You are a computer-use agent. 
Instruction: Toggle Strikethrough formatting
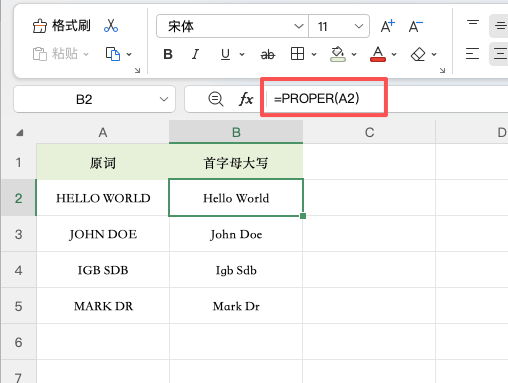(268, 54)
